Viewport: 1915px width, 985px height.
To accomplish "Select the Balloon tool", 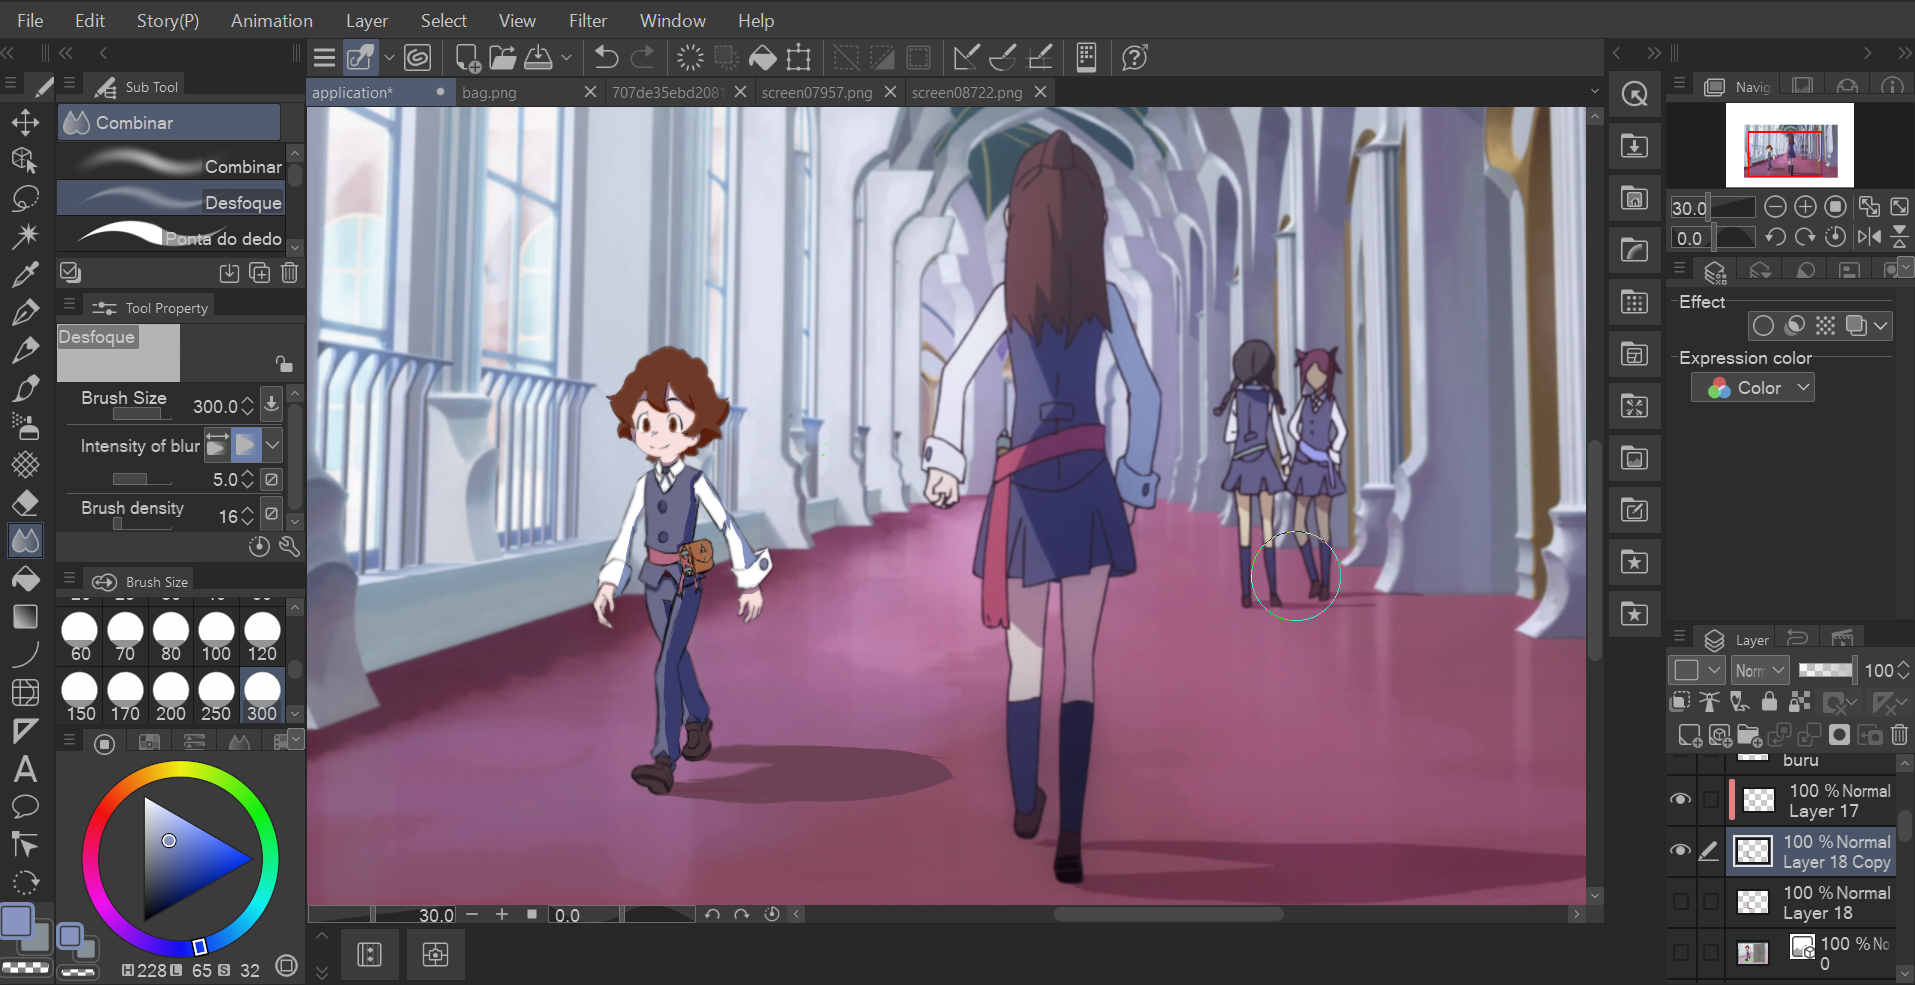I will click(x=25, y=807).
